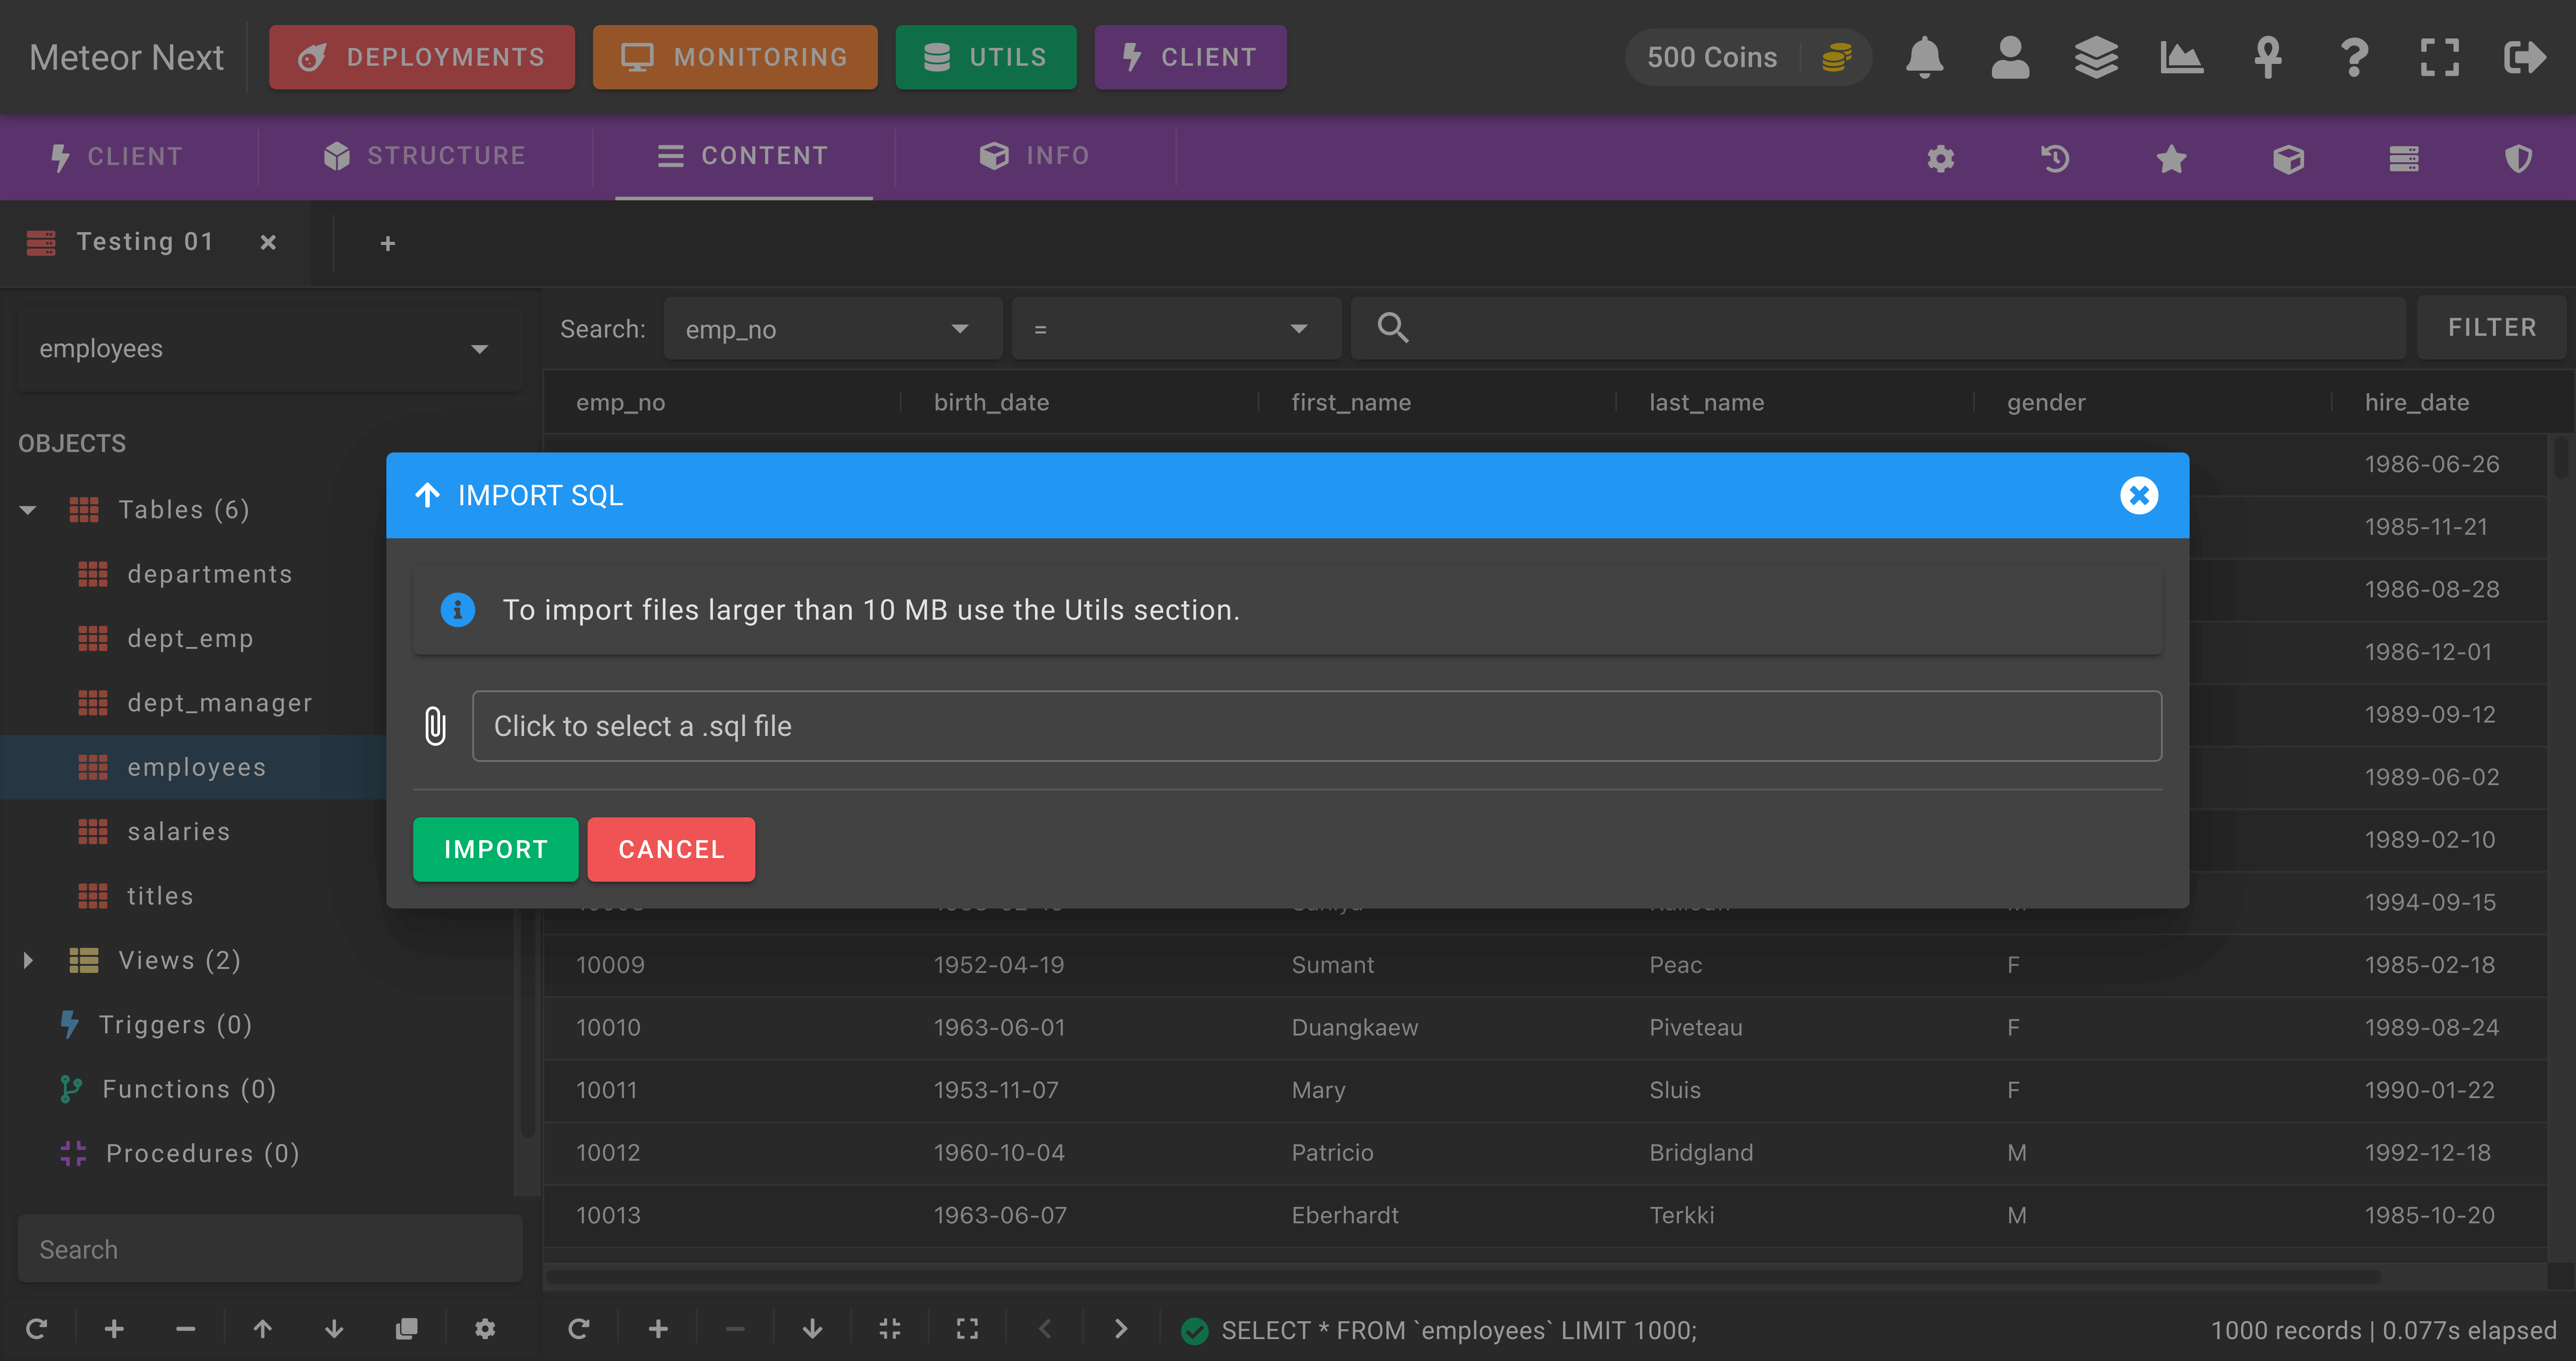Open the Client sub-tab in purple bar
Viewport: 2576px width, 1361px height.
(x=117, y=157)
